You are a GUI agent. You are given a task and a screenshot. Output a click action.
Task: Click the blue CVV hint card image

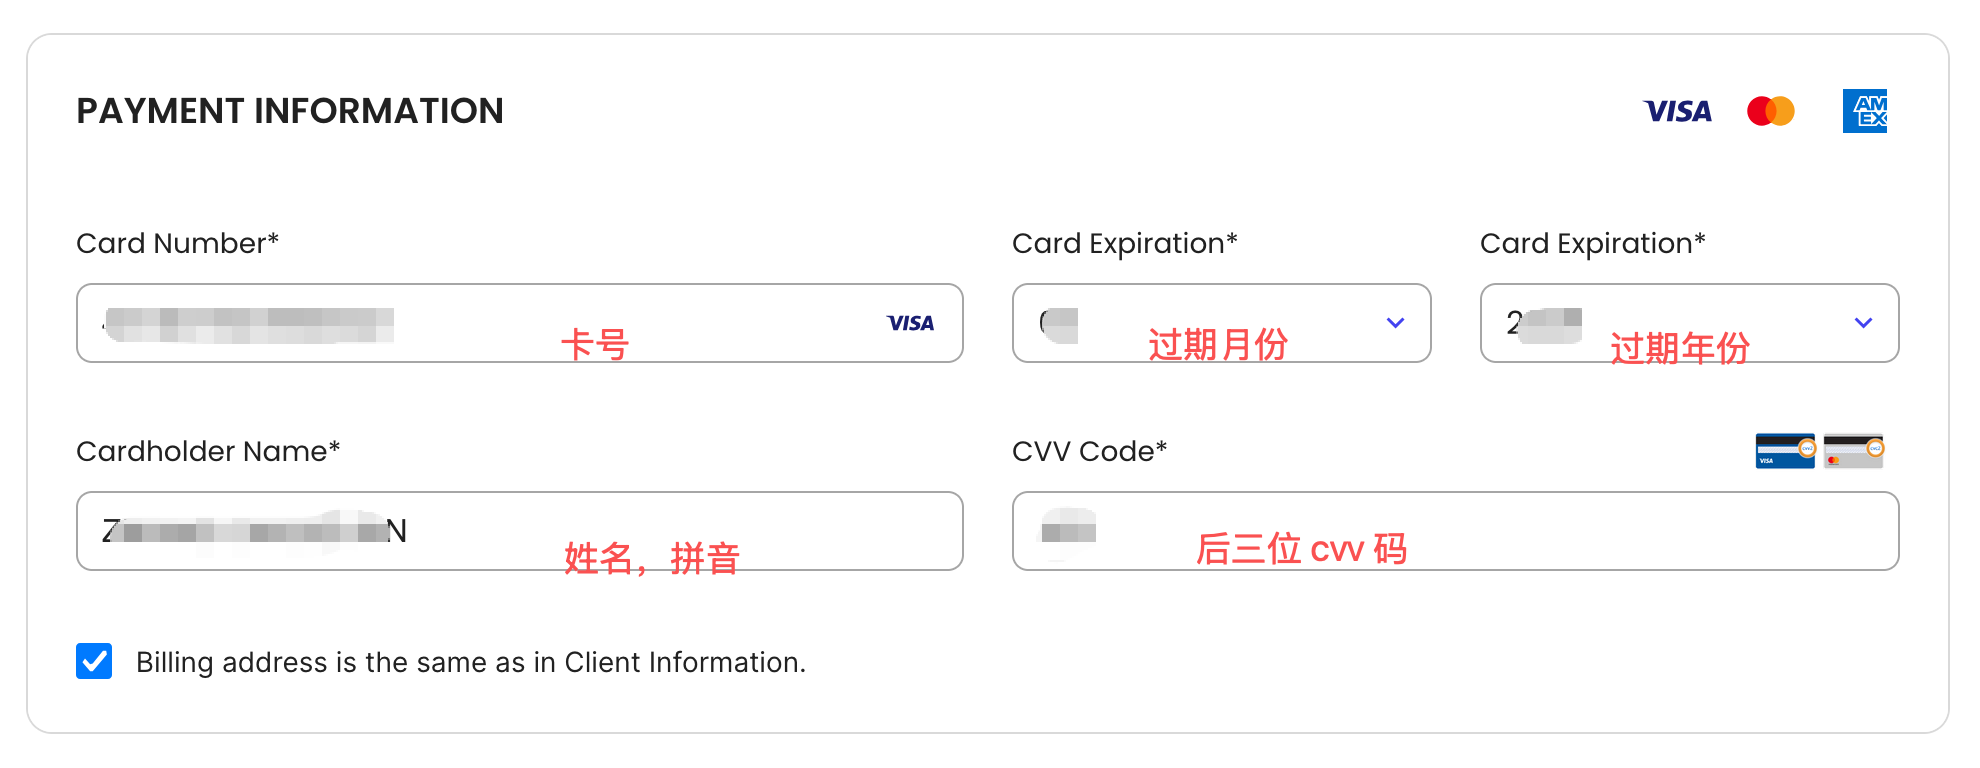1785,451
